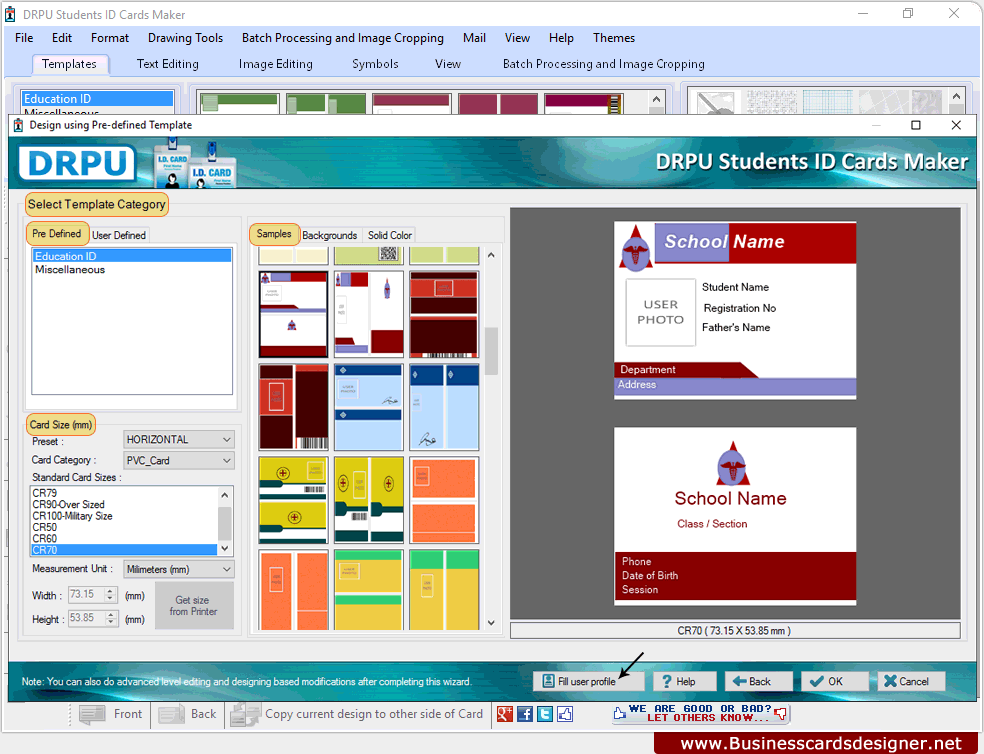Expand the Preset dropdown showing HORIZONTAL

coord(179,439)
